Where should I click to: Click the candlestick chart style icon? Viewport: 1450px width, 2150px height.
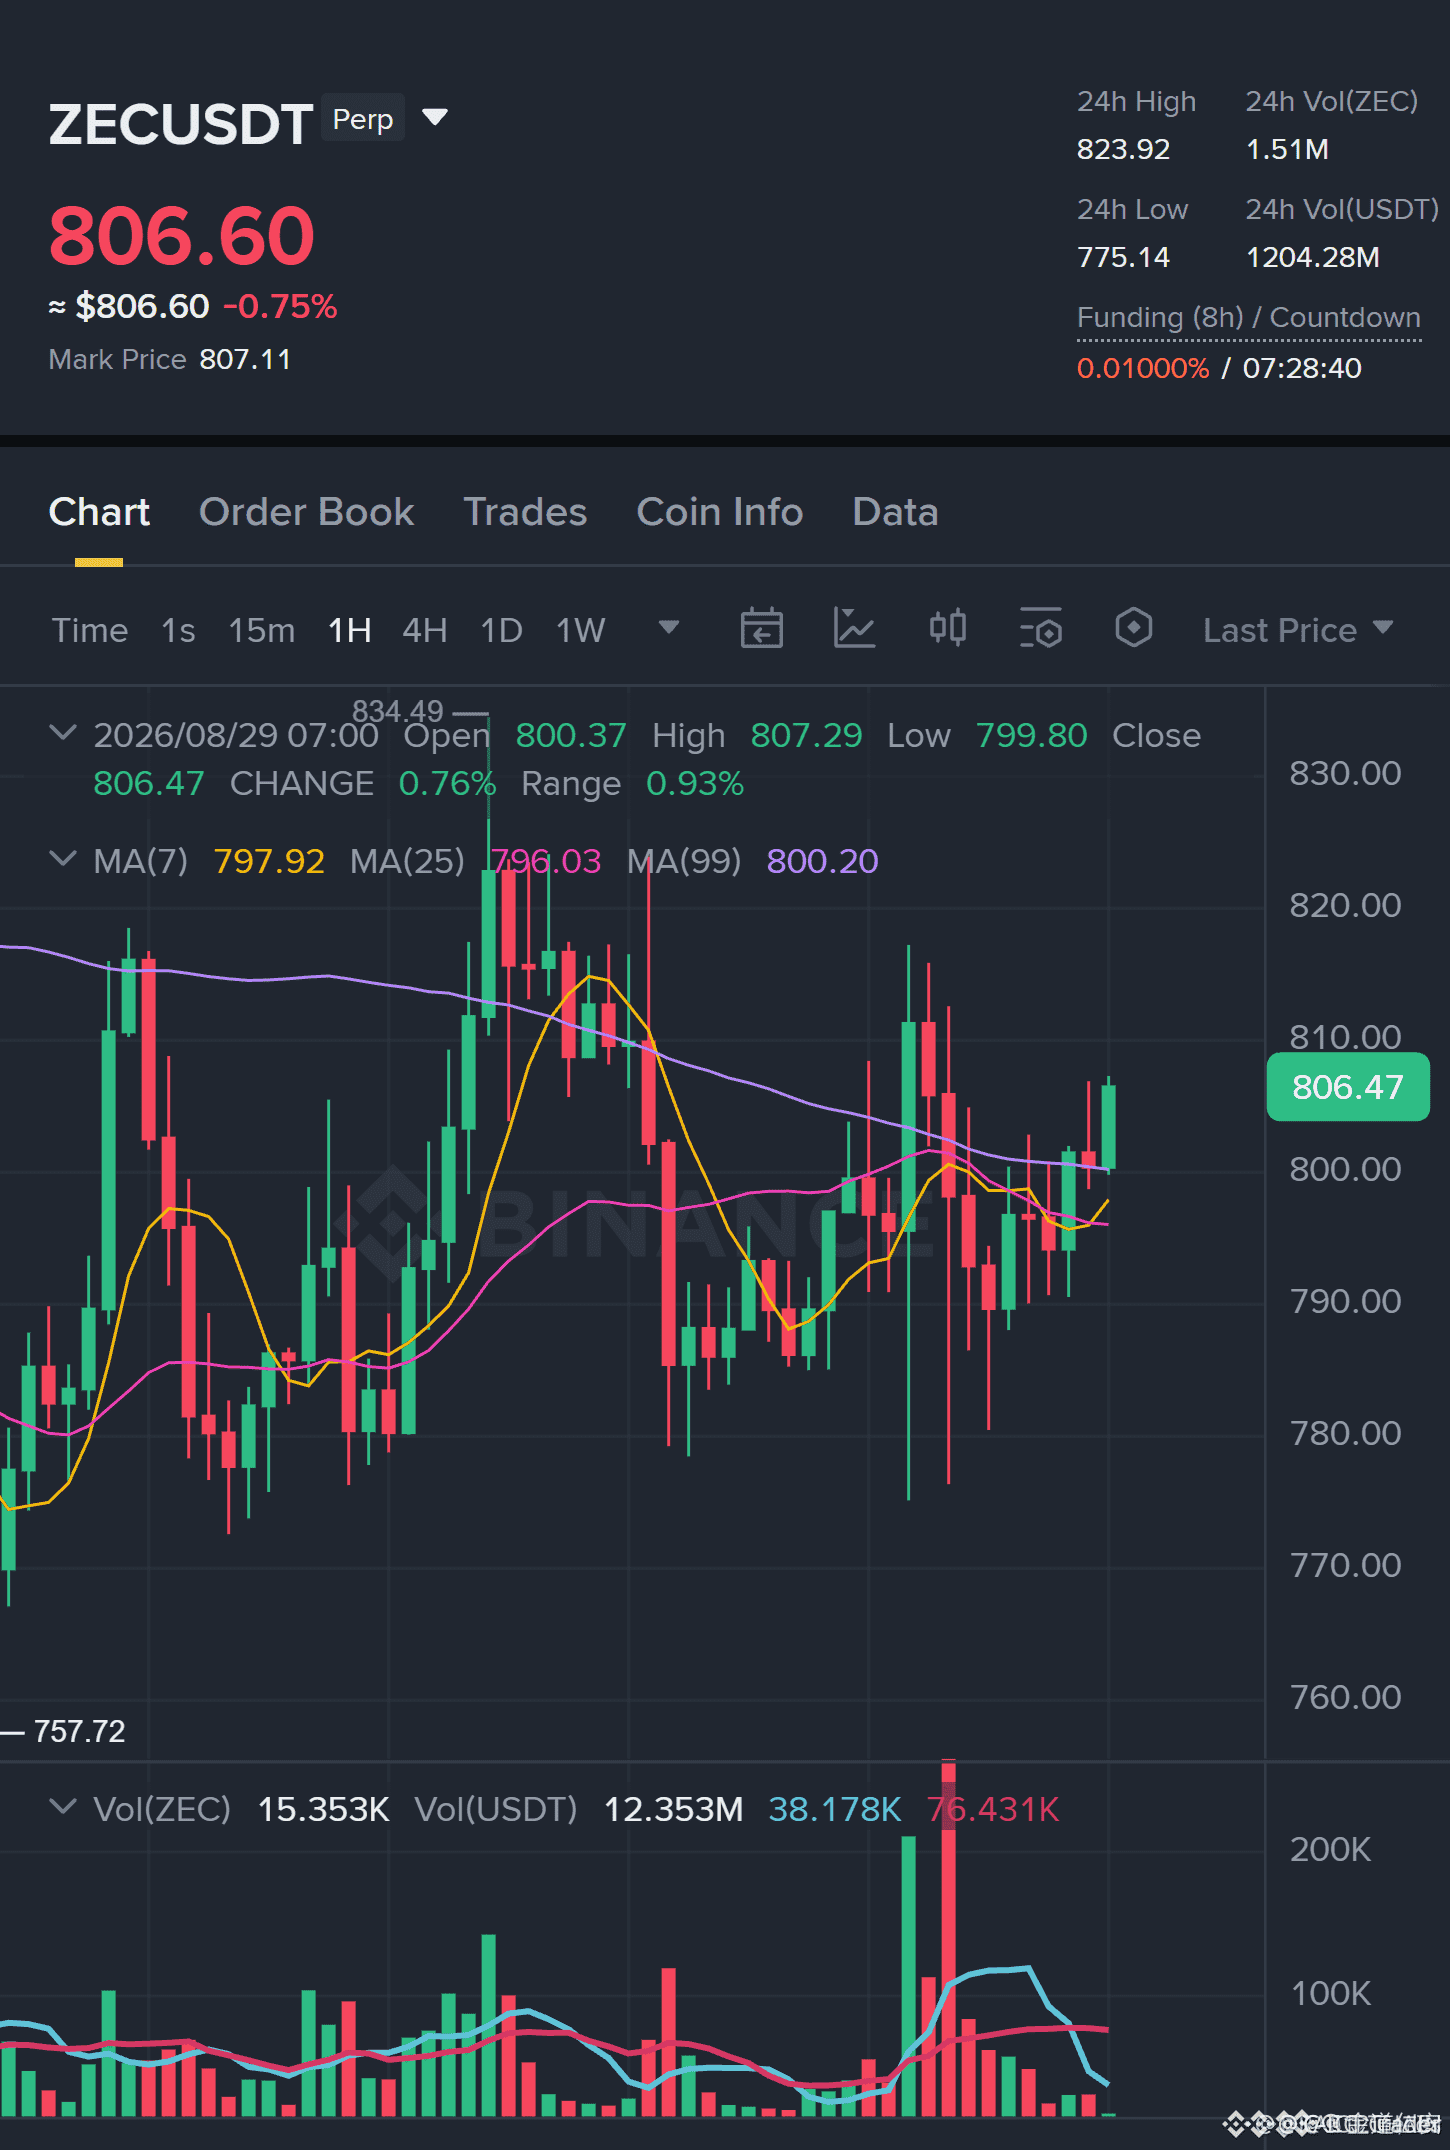(x=947, y=629)
